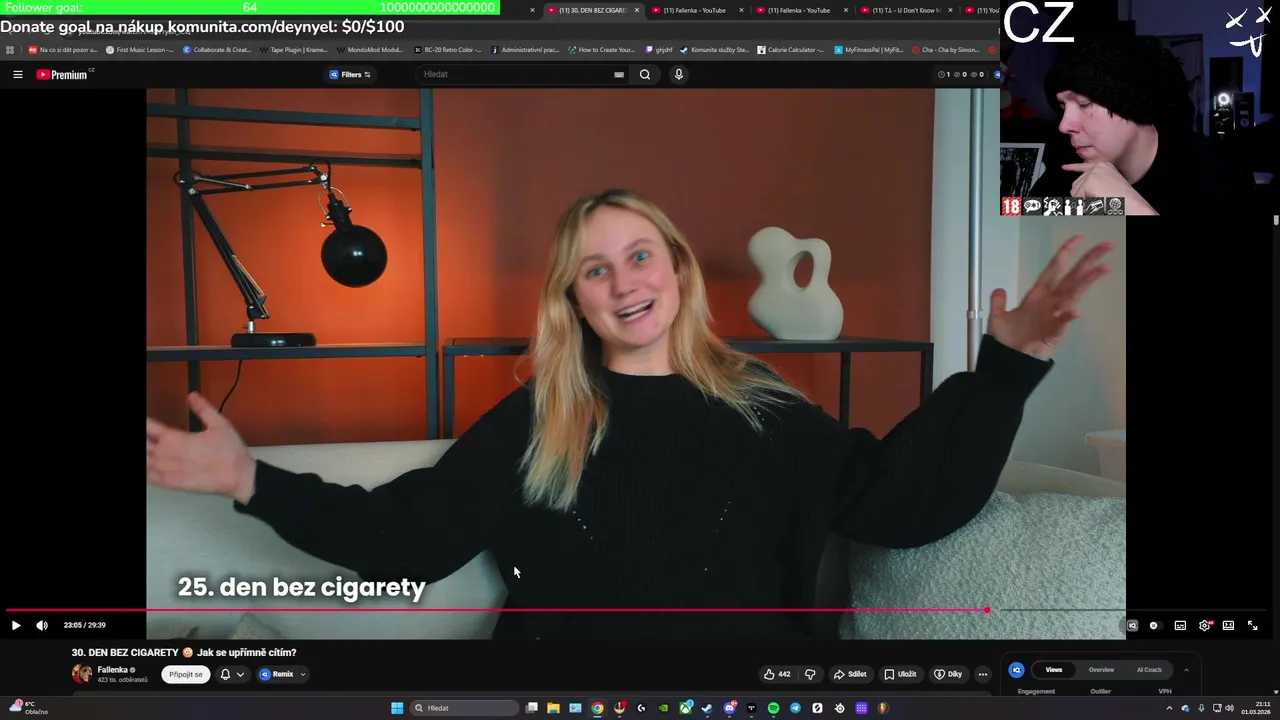Enter fullscreen mode
1280x720 pixels.
[1252, 625]
